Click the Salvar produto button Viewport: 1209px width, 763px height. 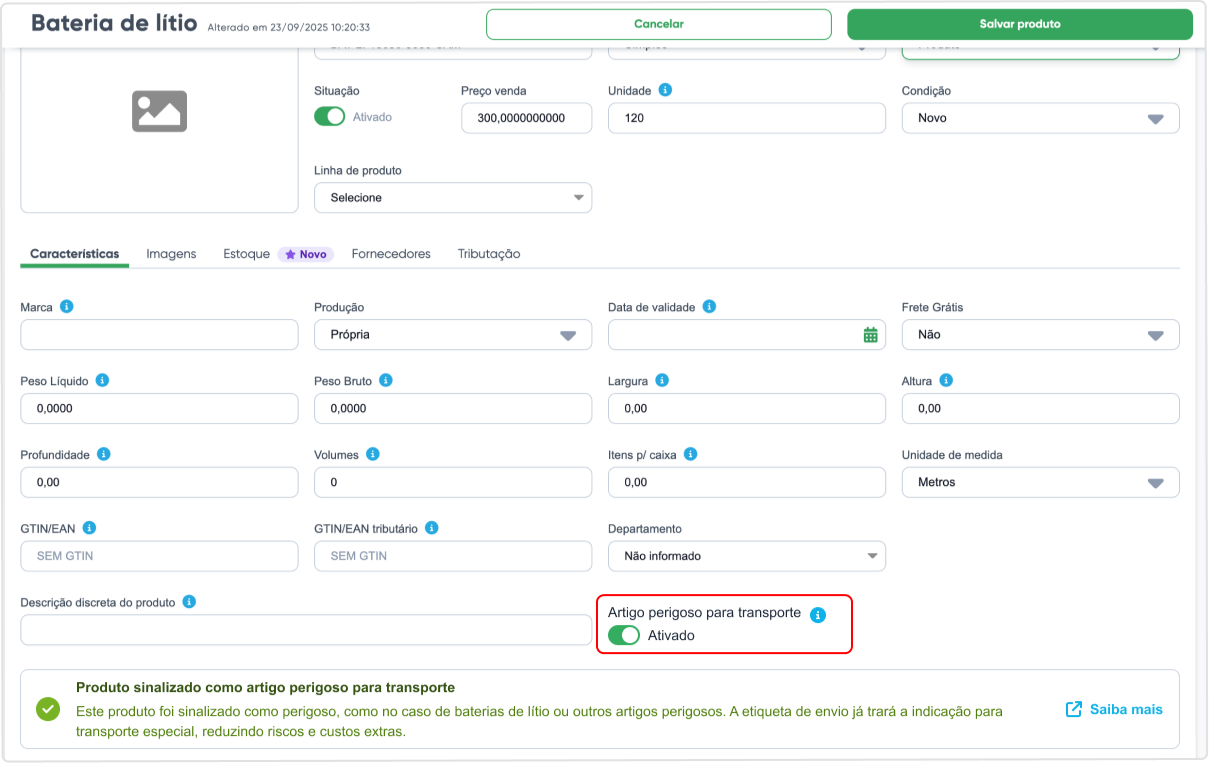click(1020, 24)
